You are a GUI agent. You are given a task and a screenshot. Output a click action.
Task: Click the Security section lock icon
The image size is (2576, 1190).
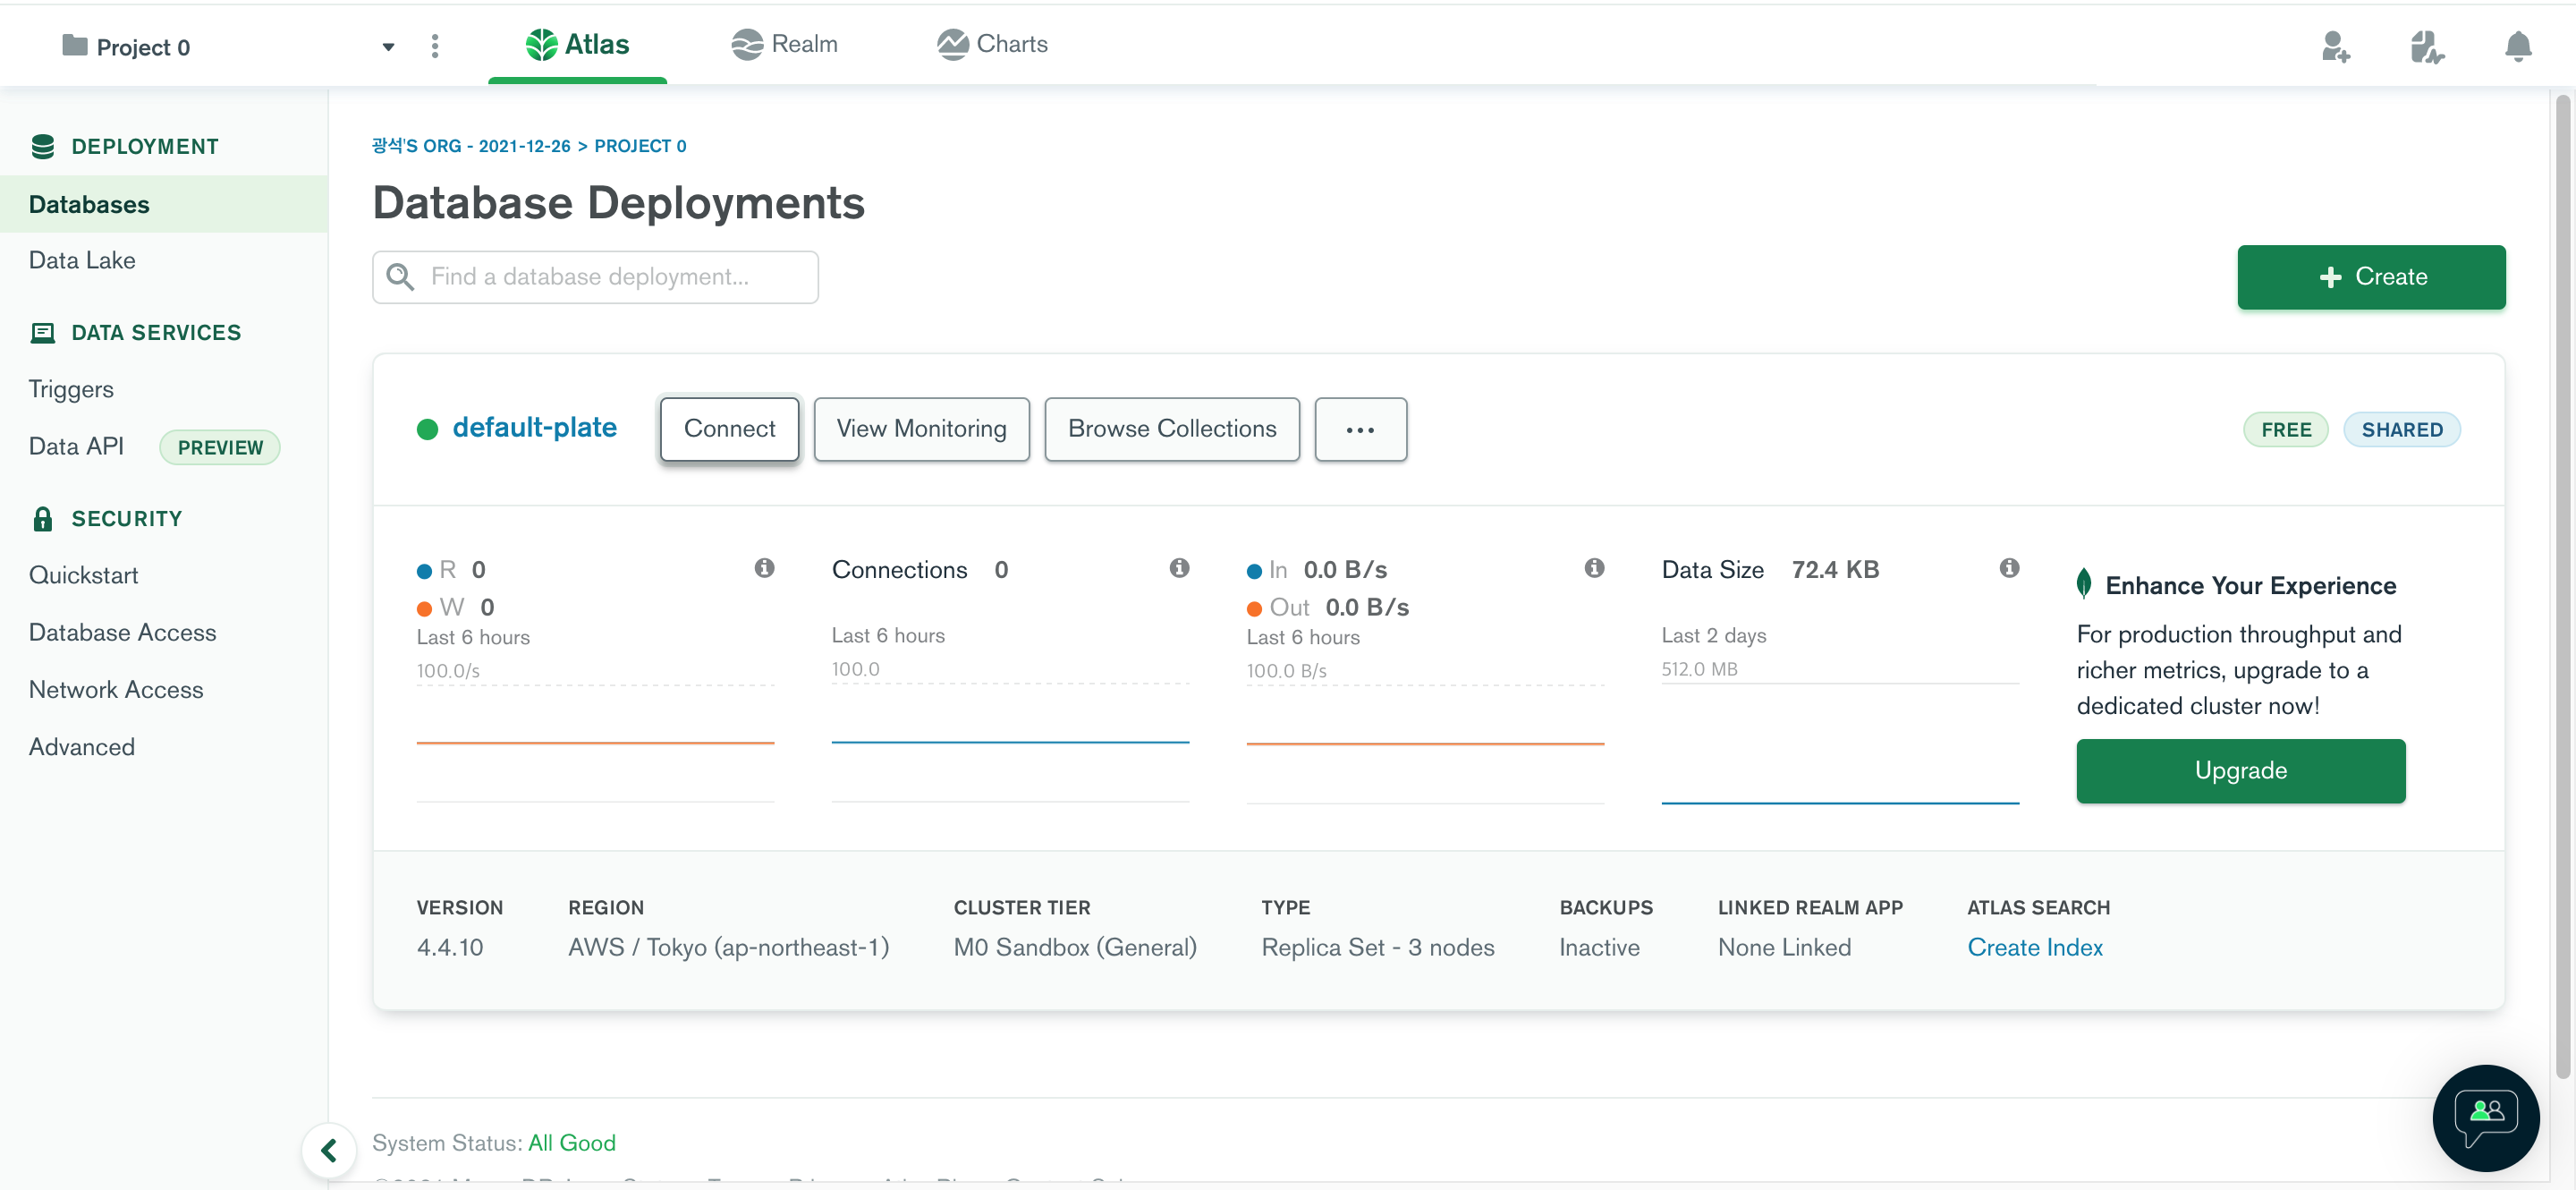click(x=43, y=518)
